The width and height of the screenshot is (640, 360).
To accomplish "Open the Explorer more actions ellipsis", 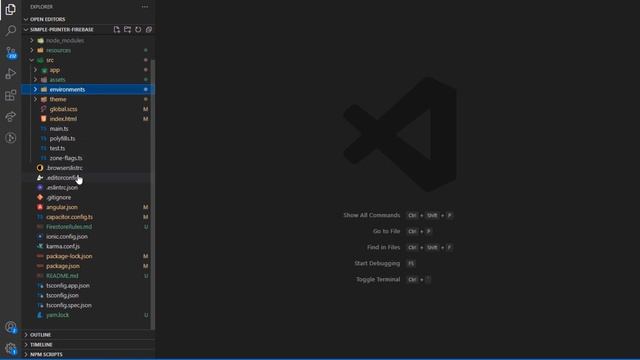I will [x=145, y=7].
